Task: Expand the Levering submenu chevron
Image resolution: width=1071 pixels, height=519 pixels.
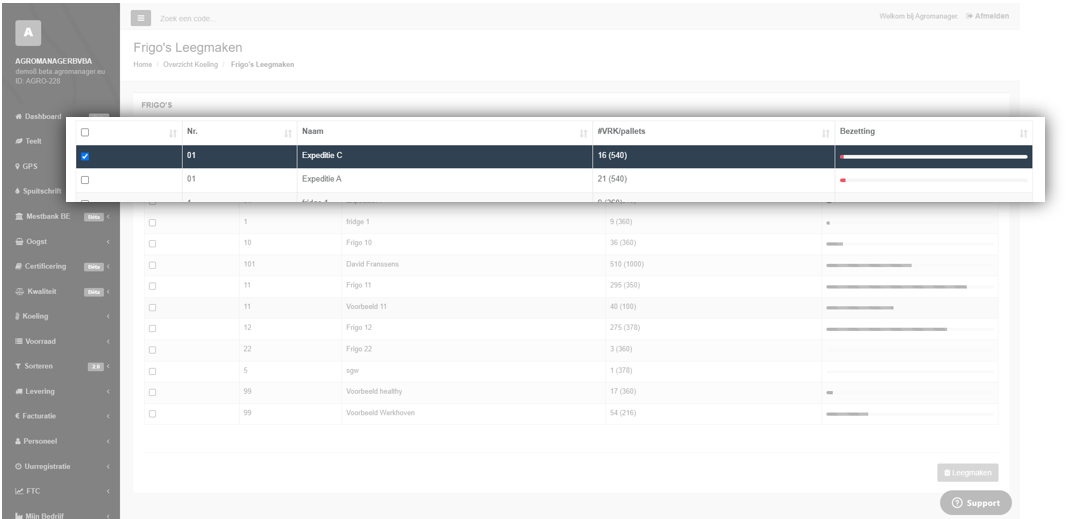Action: 108,392
